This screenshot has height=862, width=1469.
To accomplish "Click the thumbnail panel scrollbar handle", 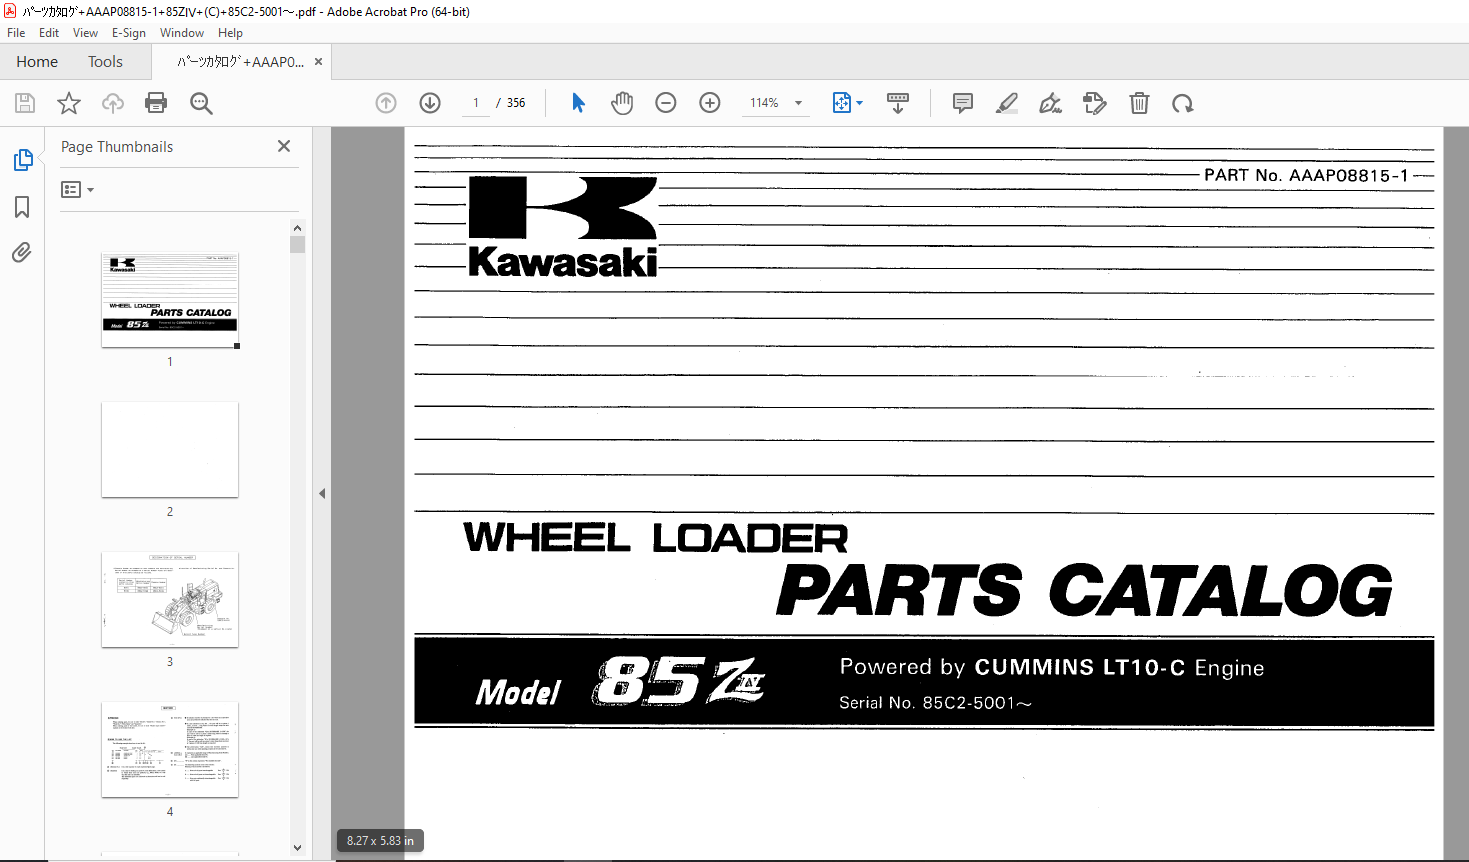I will click(x=297, y=245).
